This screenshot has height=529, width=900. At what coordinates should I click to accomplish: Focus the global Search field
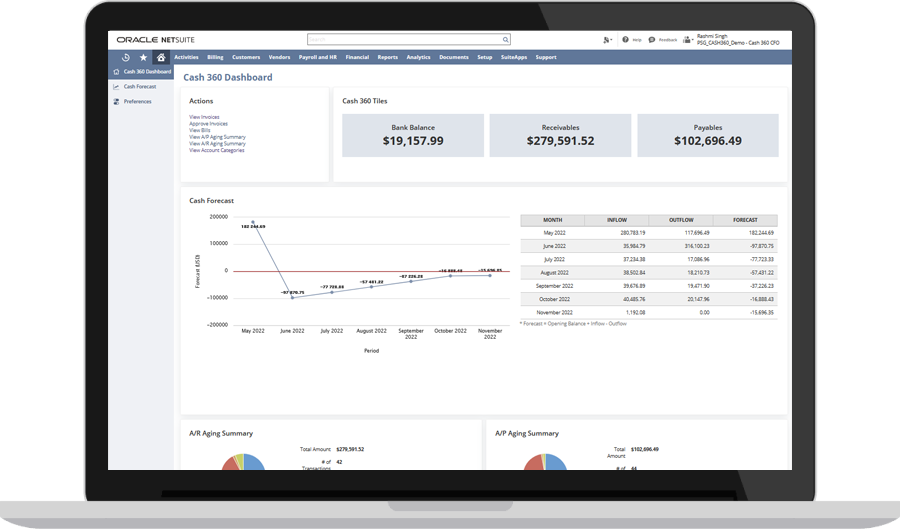pos(405,40)
